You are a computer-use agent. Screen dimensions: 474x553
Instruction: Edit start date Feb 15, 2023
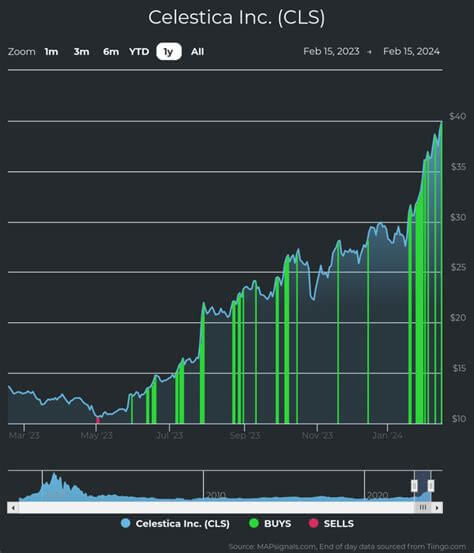pos(331,51)
